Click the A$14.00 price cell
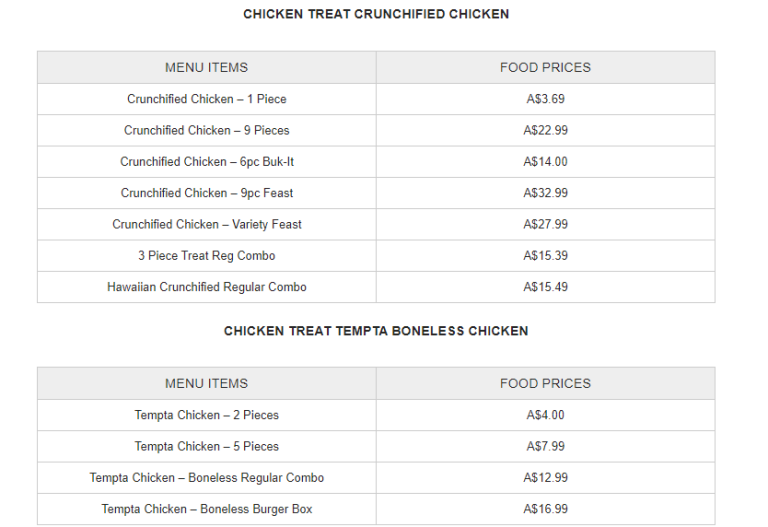Image resolution: width=768 pixels, height=527 pixels. pos(545,162)
